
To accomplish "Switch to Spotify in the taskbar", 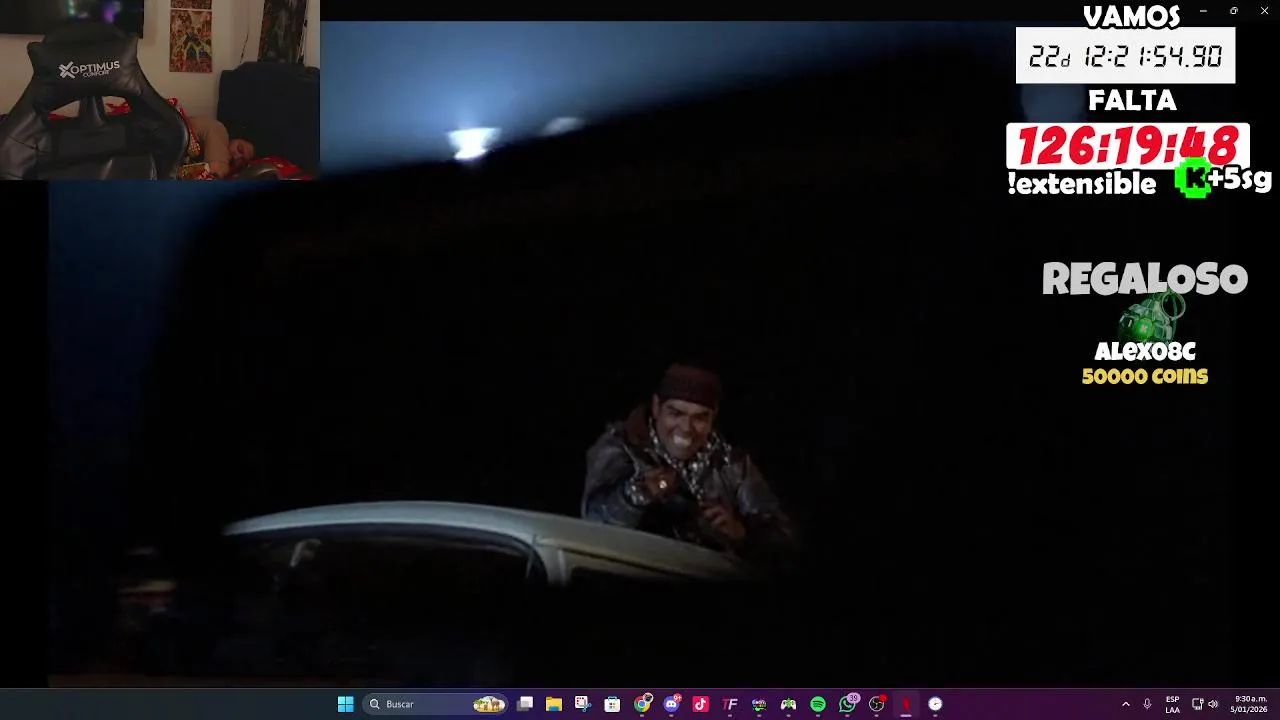I will pyautogui.click(x=818, y=704).
